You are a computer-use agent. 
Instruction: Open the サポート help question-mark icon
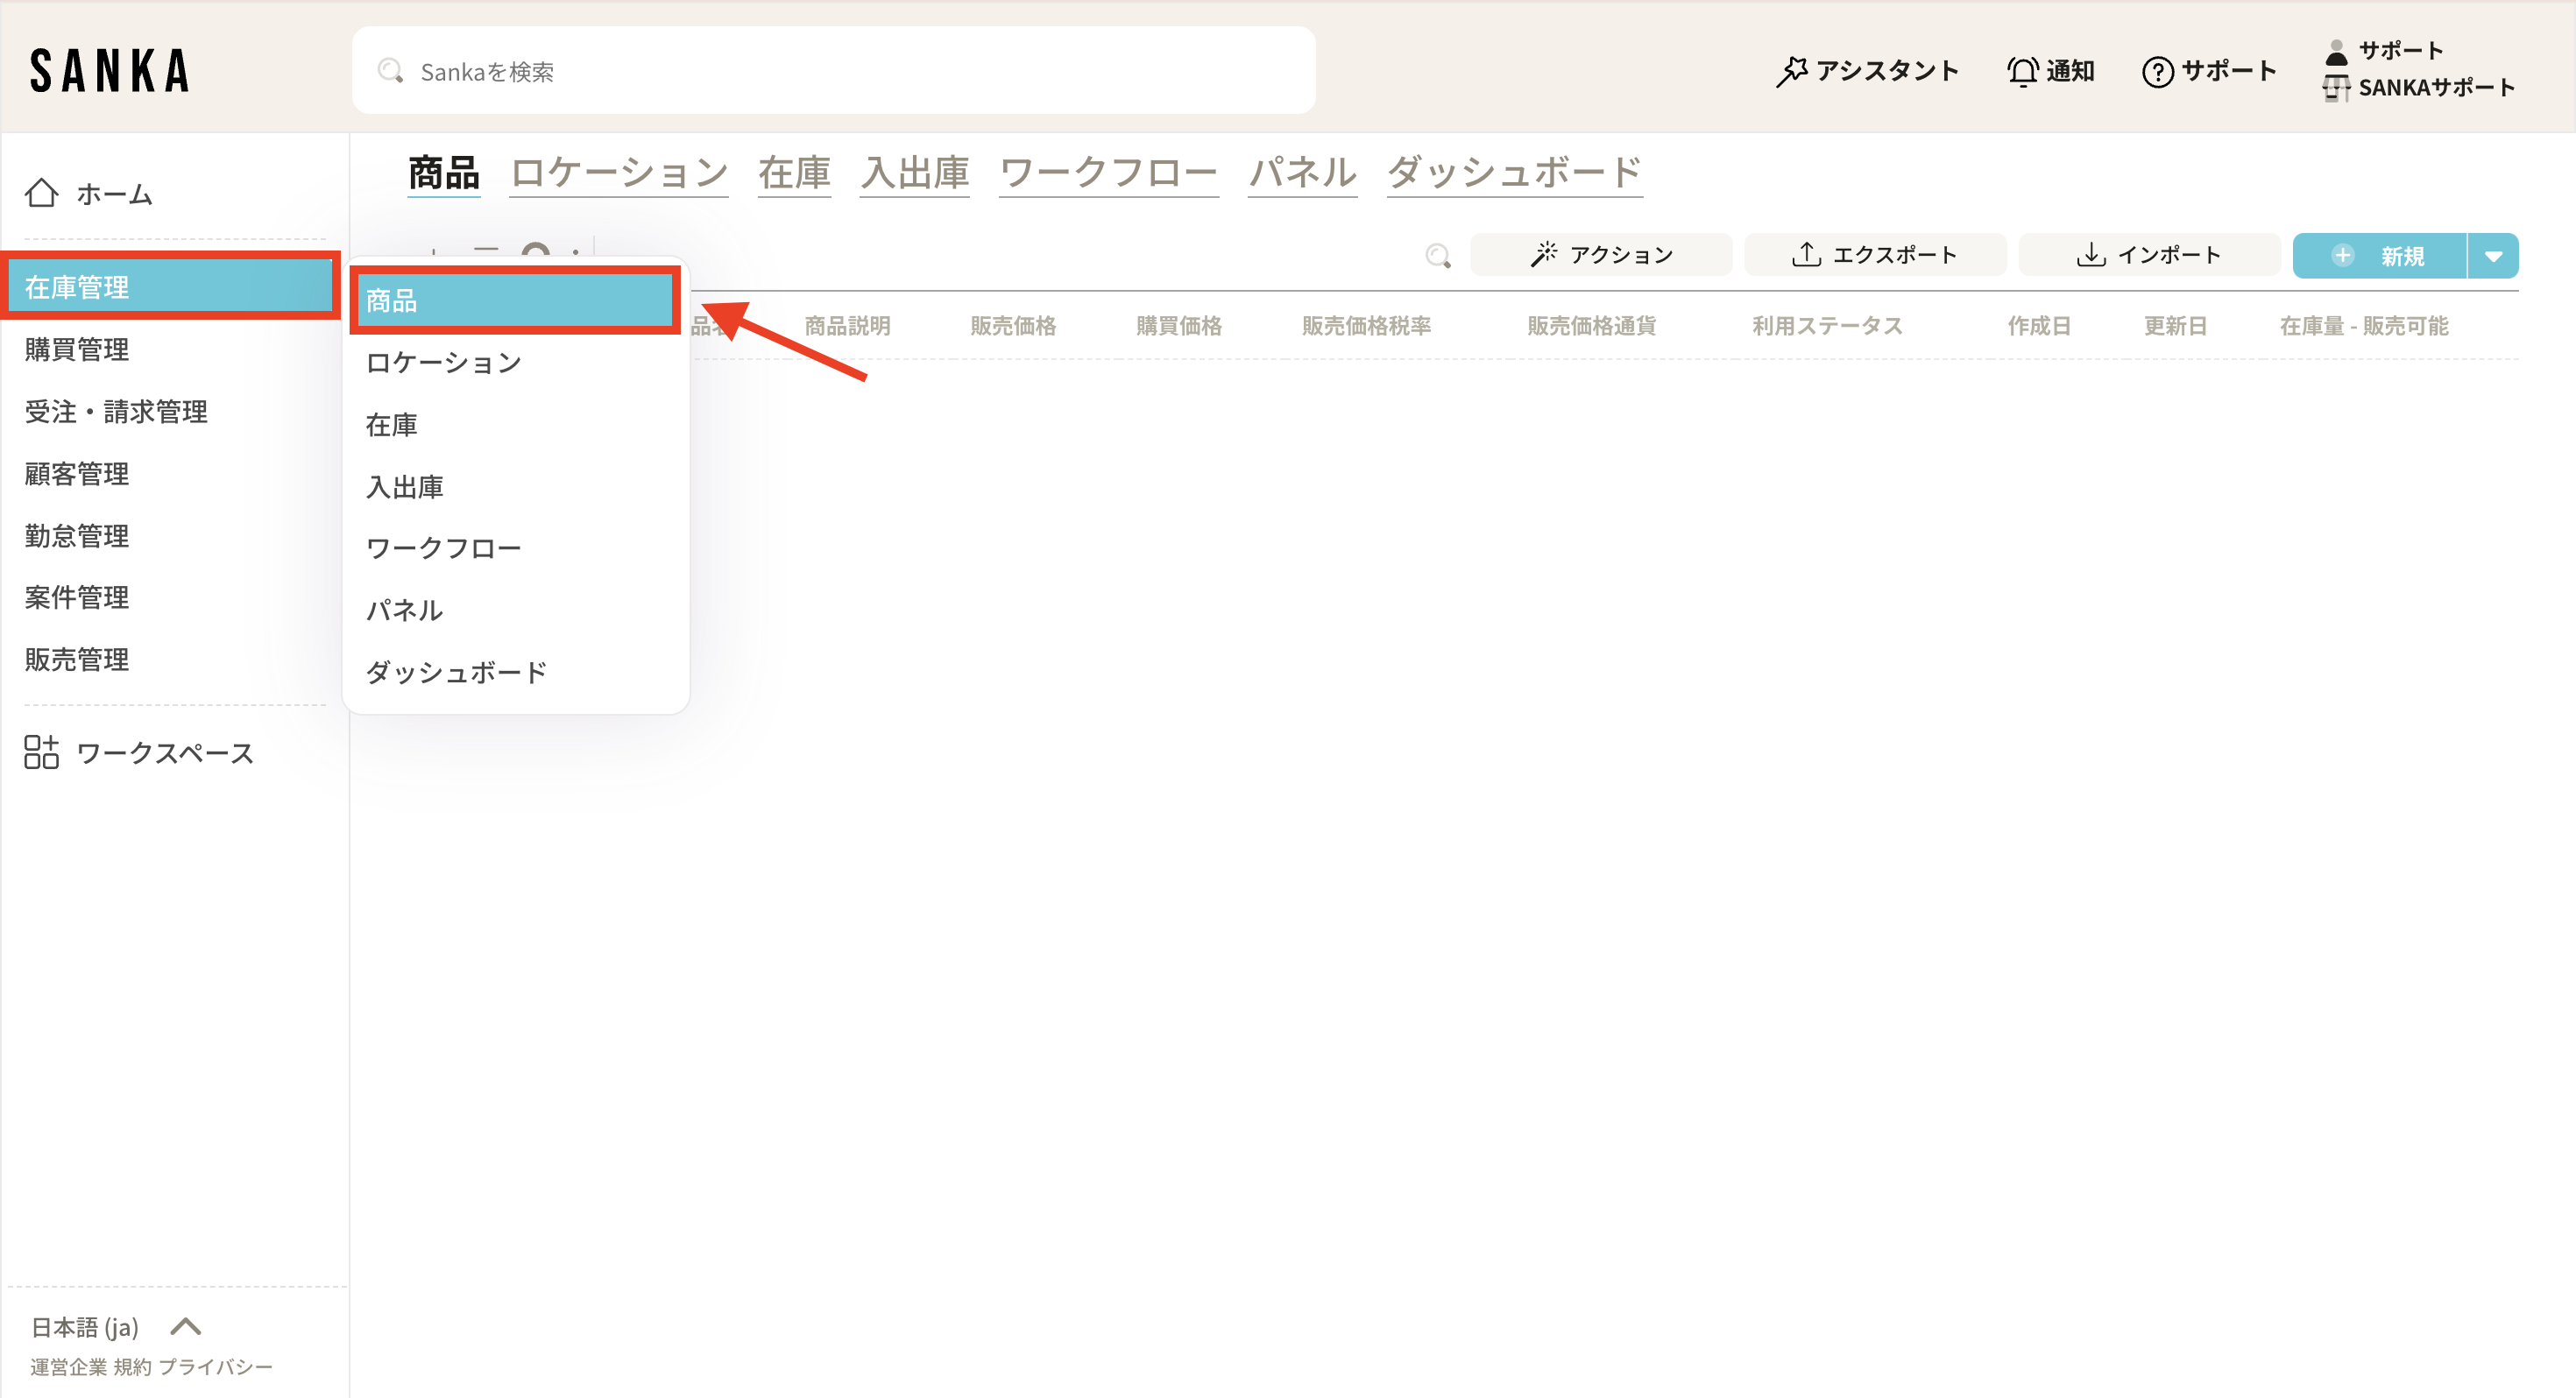tap(2157, 71)
